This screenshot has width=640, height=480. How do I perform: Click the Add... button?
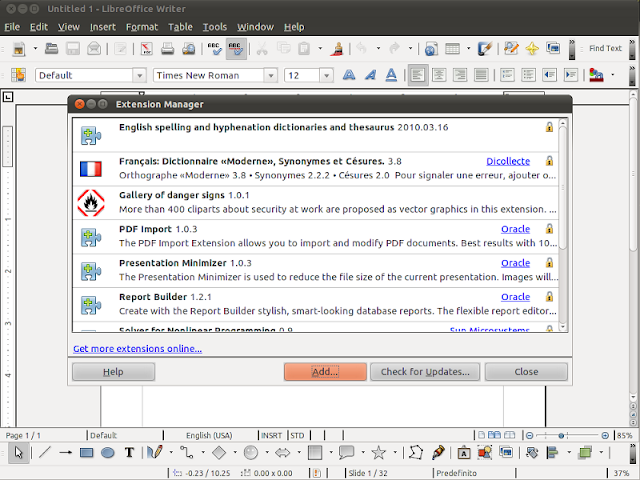(x=325, y=372)
